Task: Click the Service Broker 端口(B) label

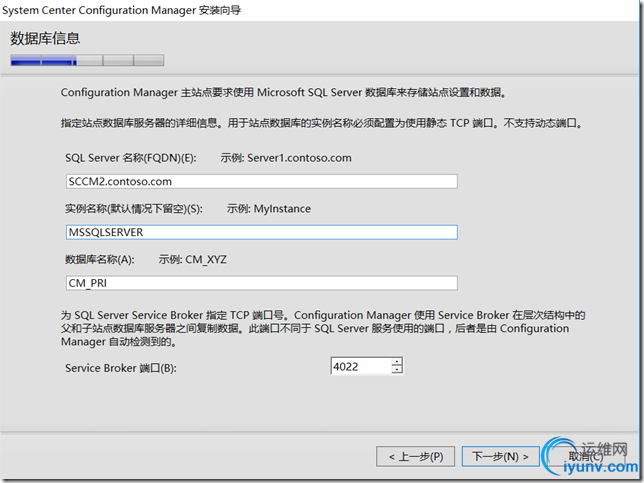Action: tap(121, 368)
